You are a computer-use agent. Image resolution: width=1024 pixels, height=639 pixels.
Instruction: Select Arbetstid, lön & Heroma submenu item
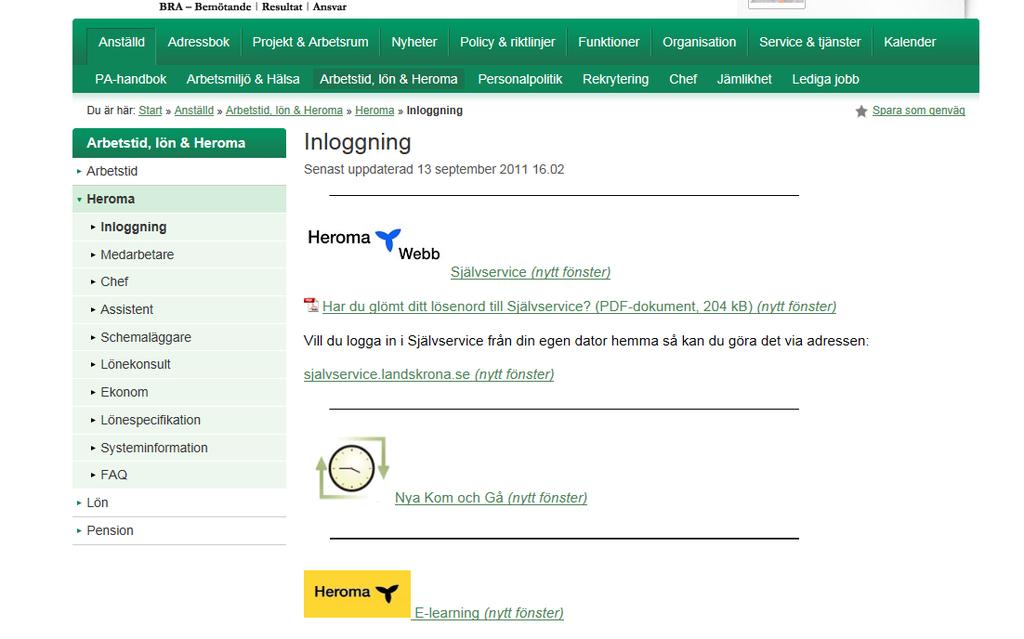(389, 79)
